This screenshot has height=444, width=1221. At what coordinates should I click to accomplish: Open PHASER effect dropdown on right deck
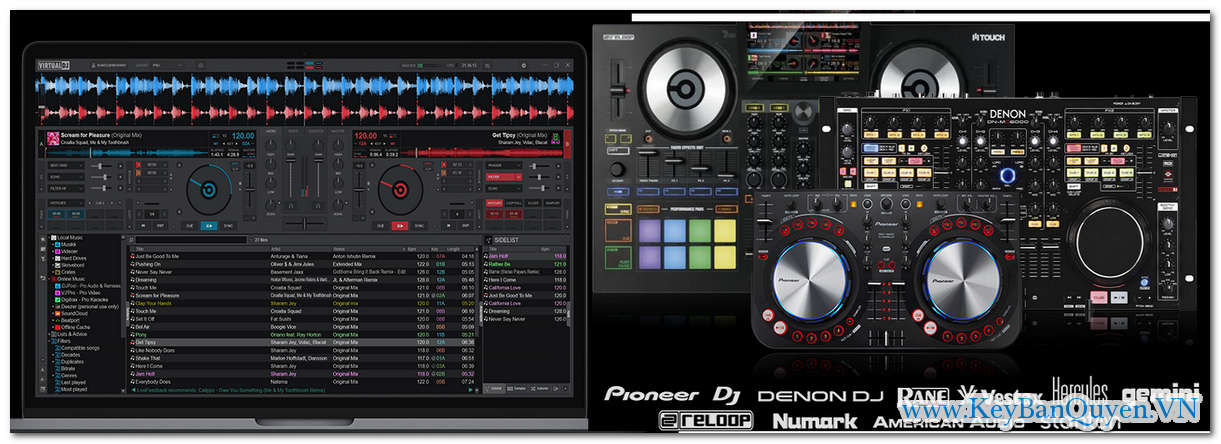(x=504, y=165)
